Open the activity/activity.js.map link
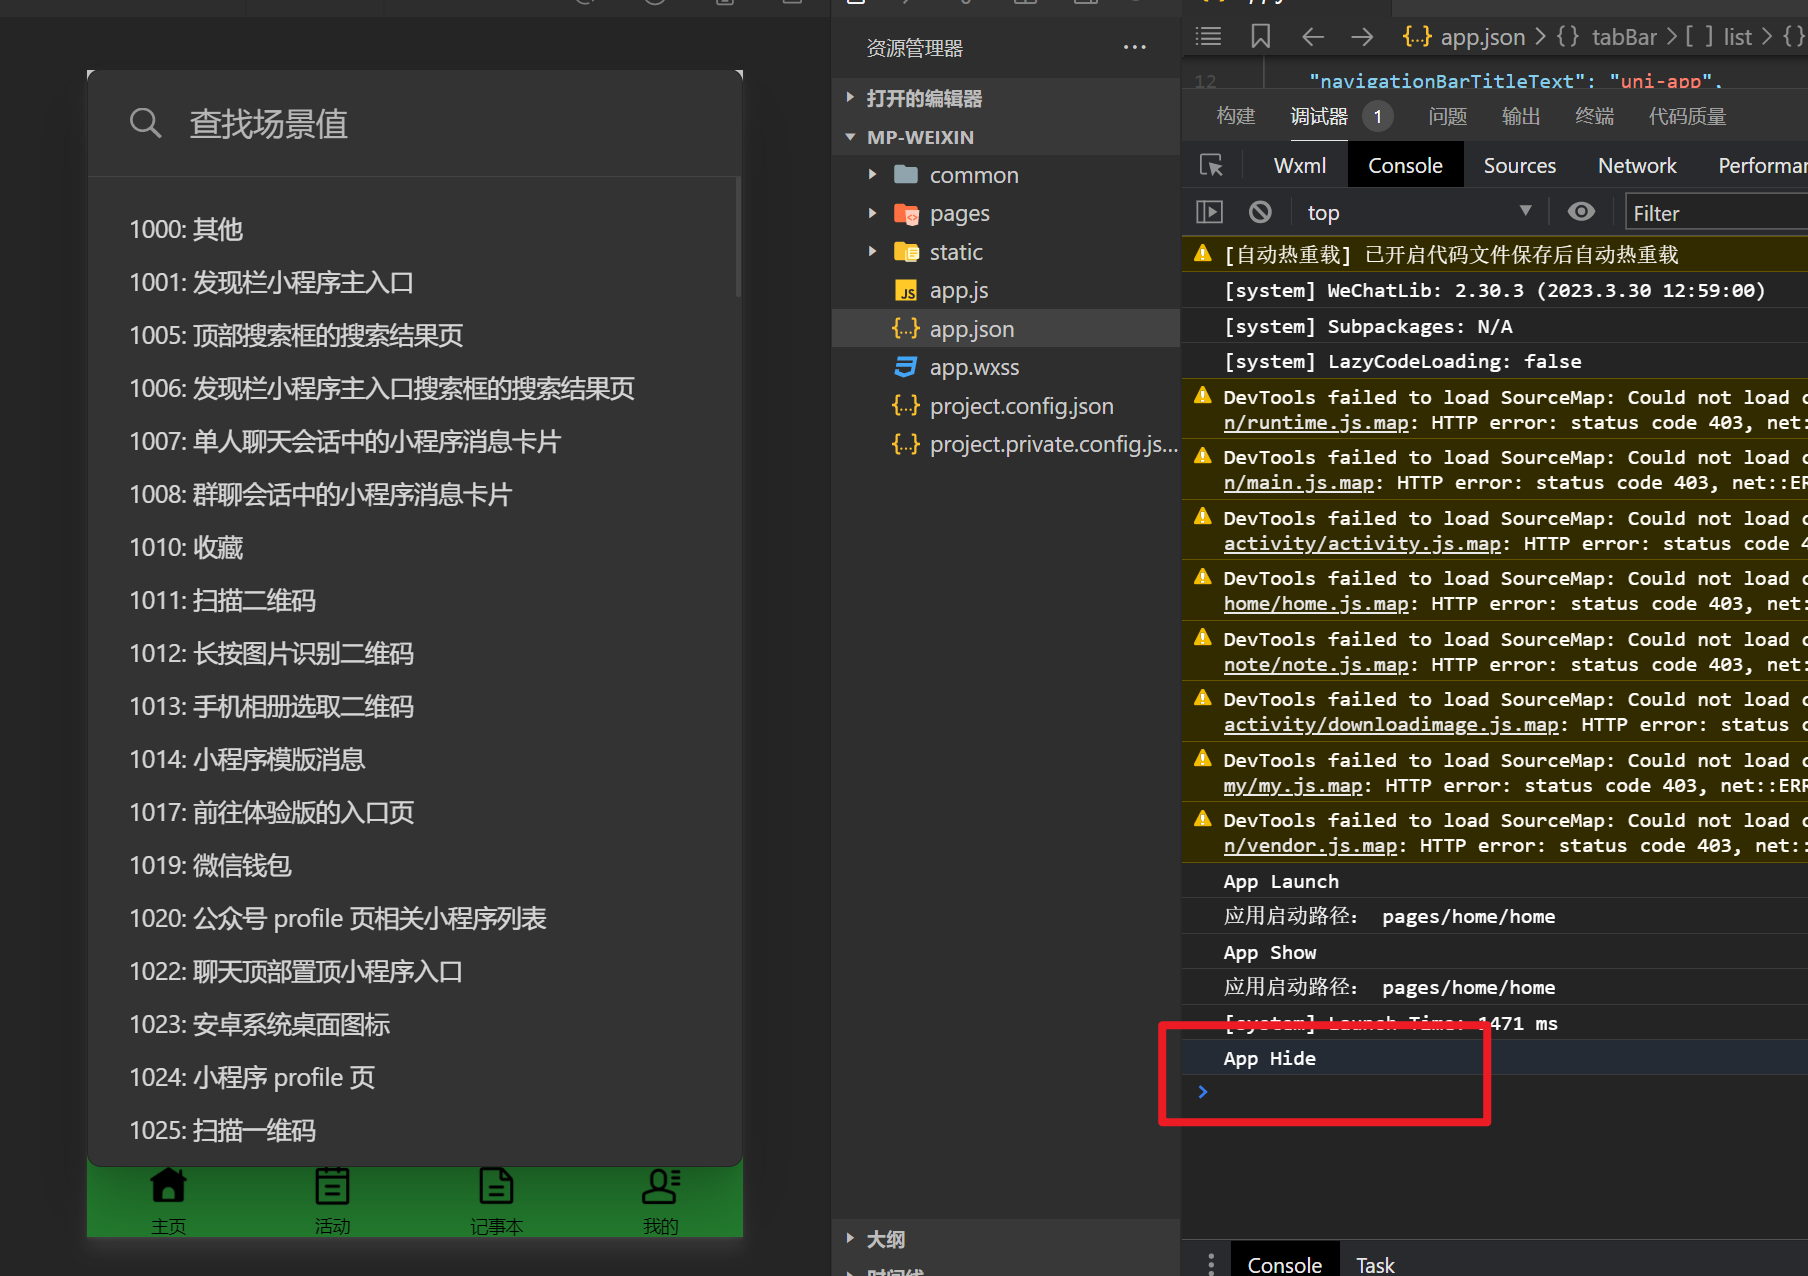 1363,543
